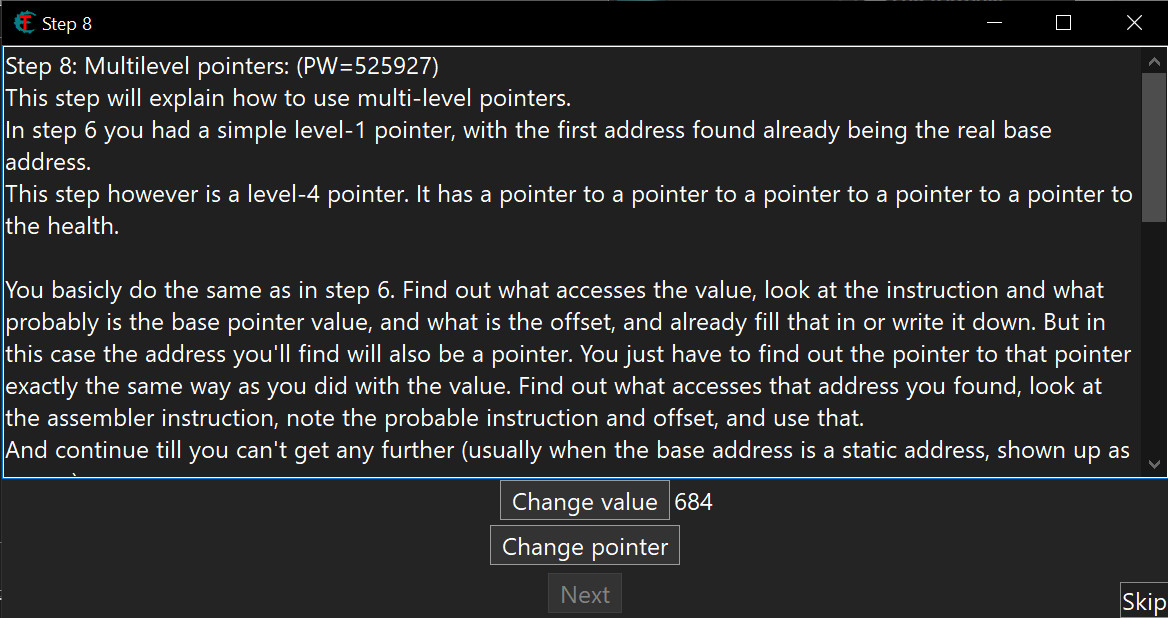Maximize the Step 8 tutorial window
1168x618 pixels.
click(x=1063, y=23)
